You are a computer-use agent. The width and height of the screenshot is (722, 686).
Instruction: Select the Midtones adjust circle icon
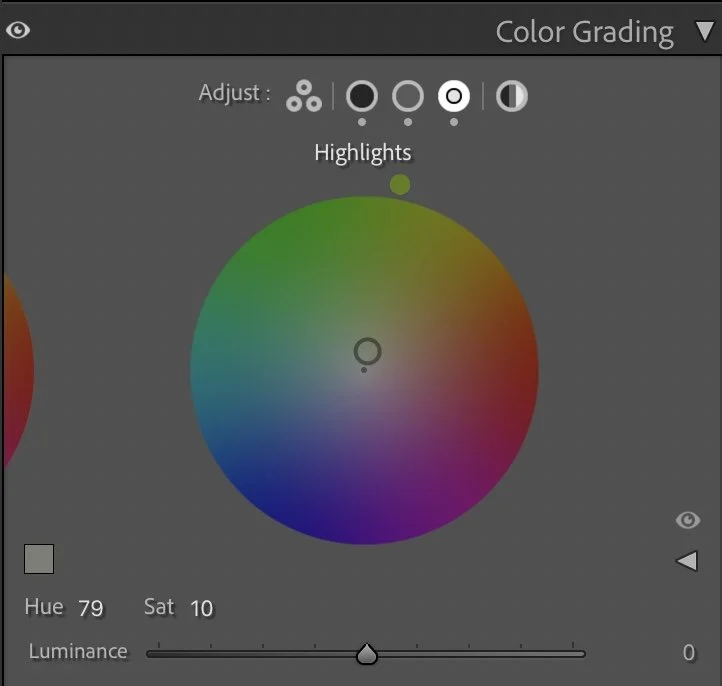pos(408,96)
